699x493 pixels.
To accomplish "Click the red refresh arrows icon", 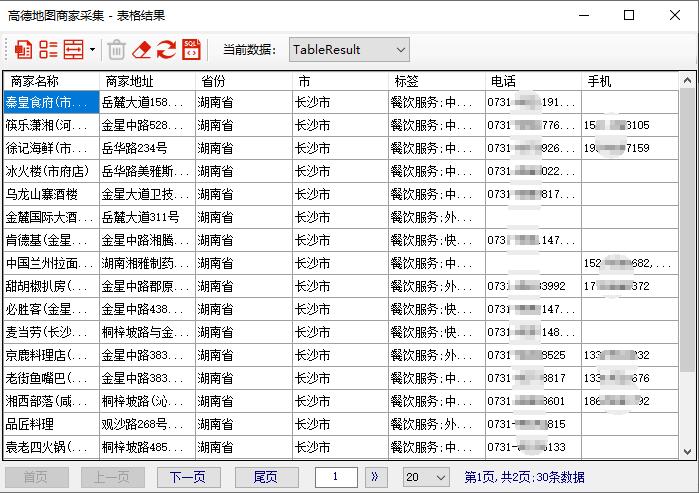I will click(x=166, y=49).
